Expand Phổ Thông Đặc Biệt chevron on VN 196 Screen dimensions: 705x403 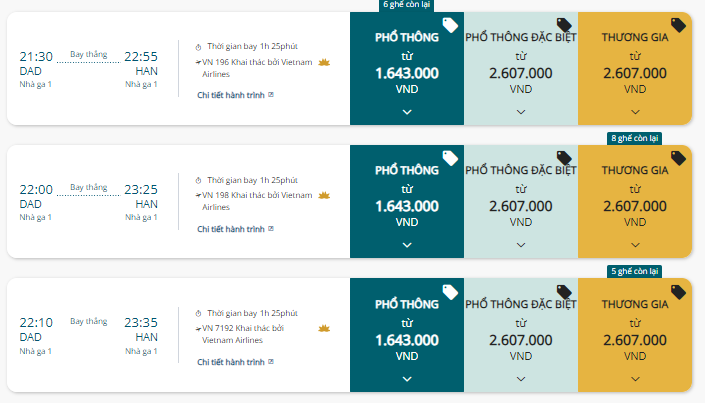point(521,112)
